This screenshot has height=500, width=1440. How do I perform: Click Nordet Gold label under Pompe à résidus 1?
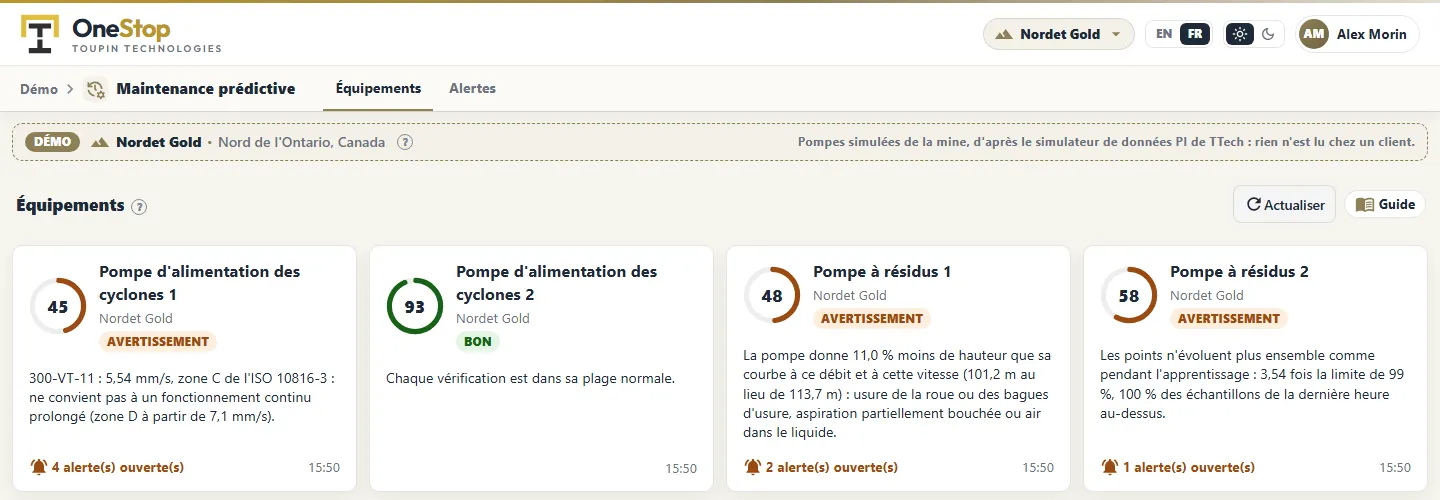pos(850,295)
